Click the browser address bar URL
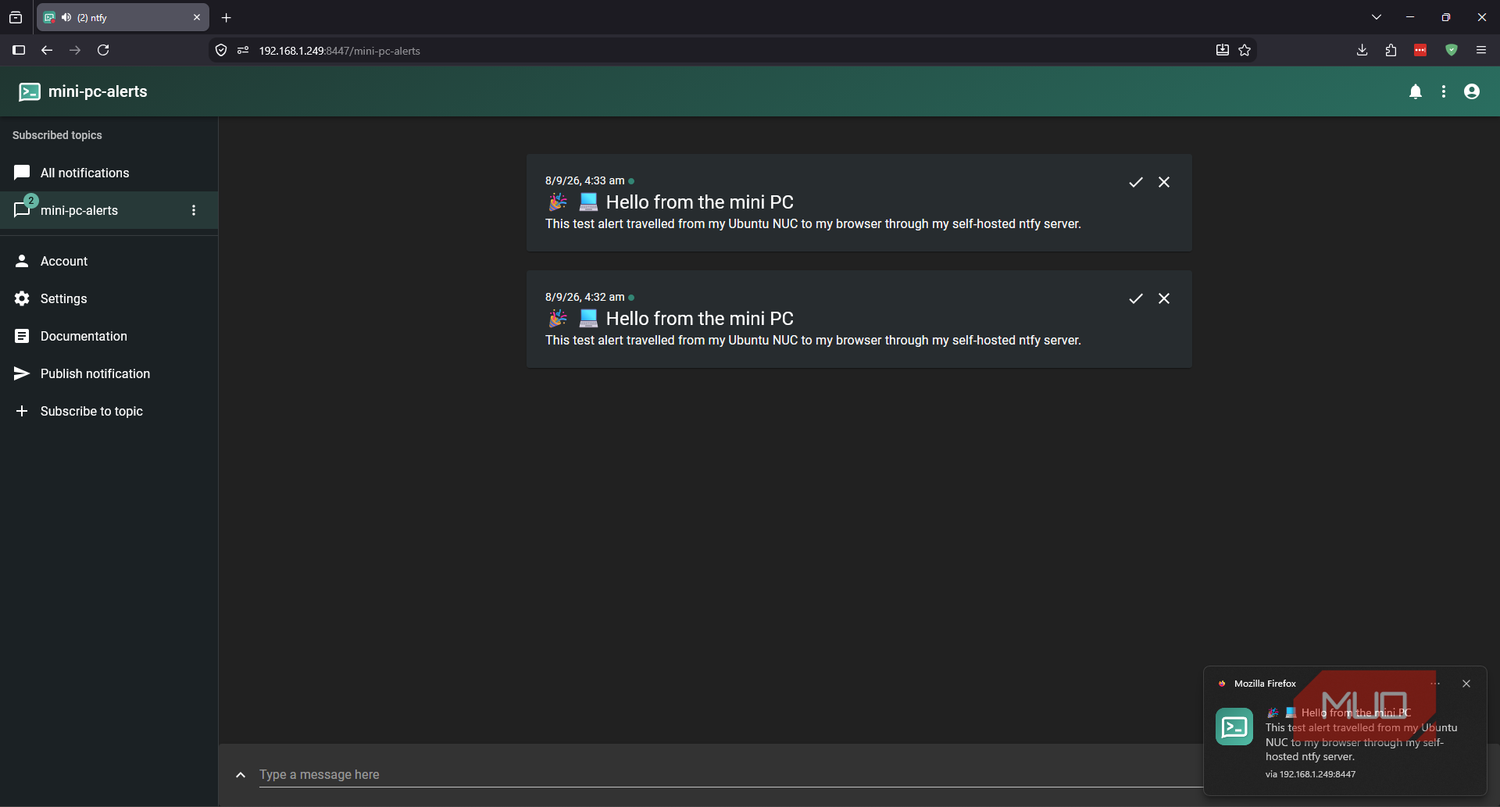This screenshot has width=1500, height=807. 340,50
